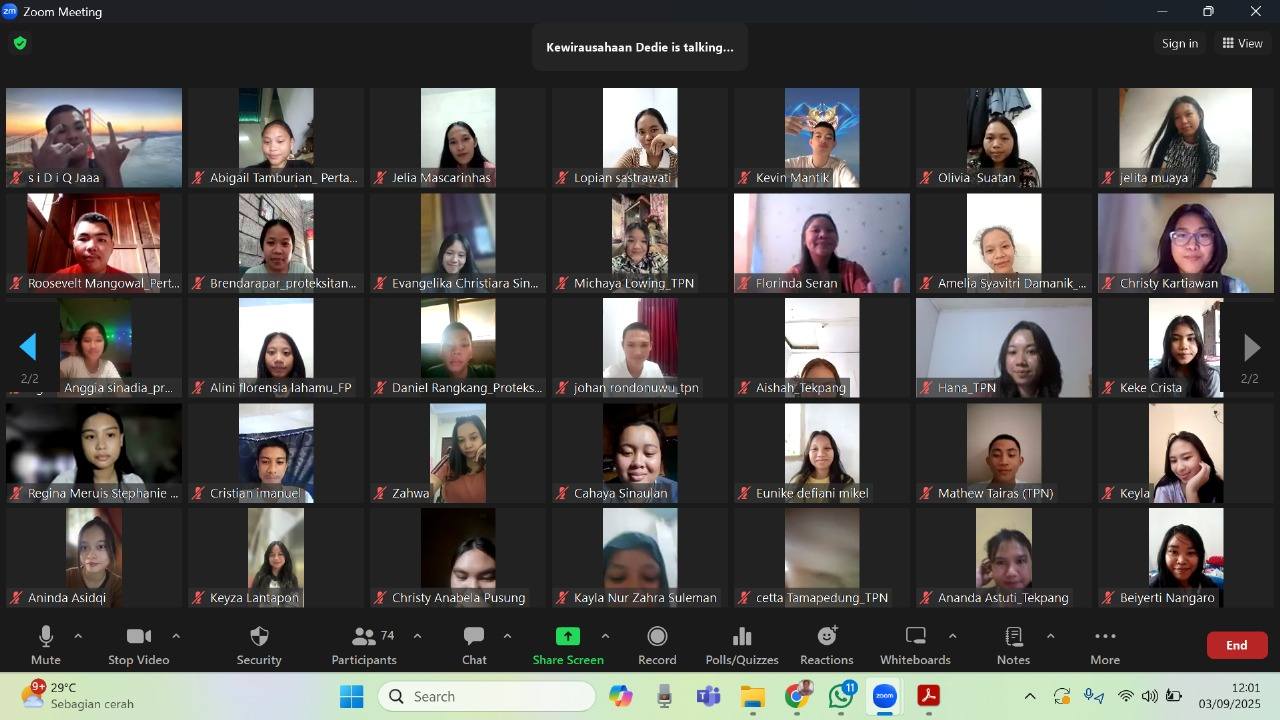This screenshot has width=1280, height=720.
Task: Stop Video camera toggle
Action: click(138, 645)
